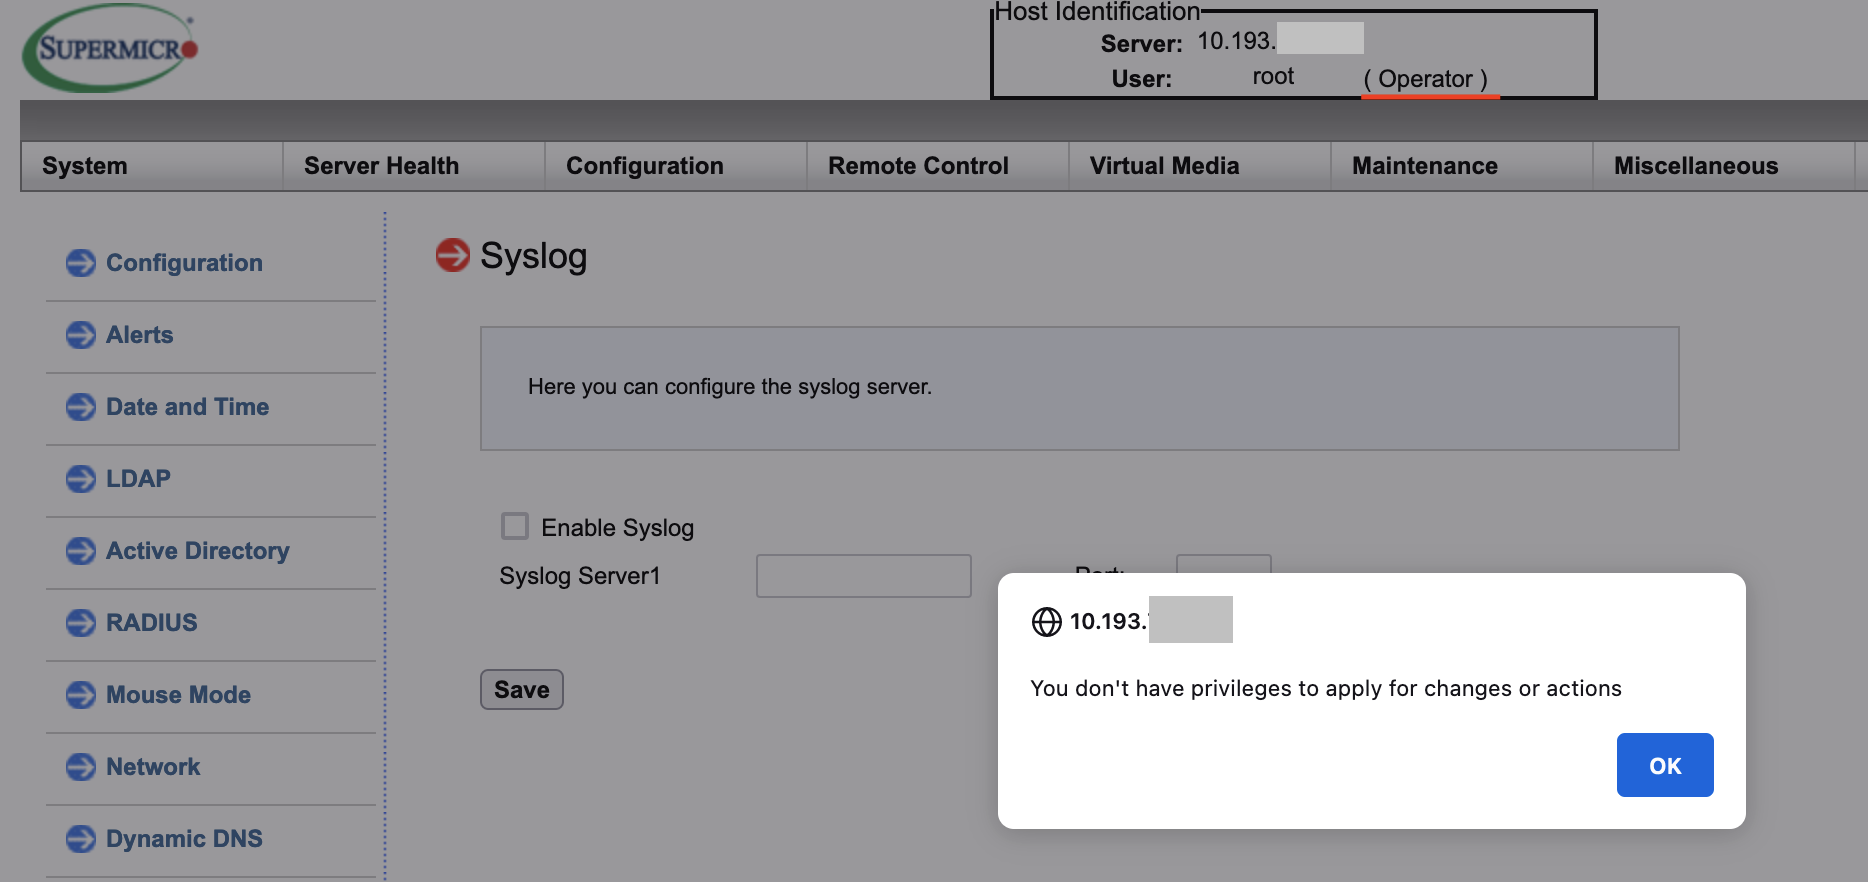This screenshot has height=882, width=1868.
Task: Click the syslog server description text
Action: pyautogui.click(x=730, y=387)
